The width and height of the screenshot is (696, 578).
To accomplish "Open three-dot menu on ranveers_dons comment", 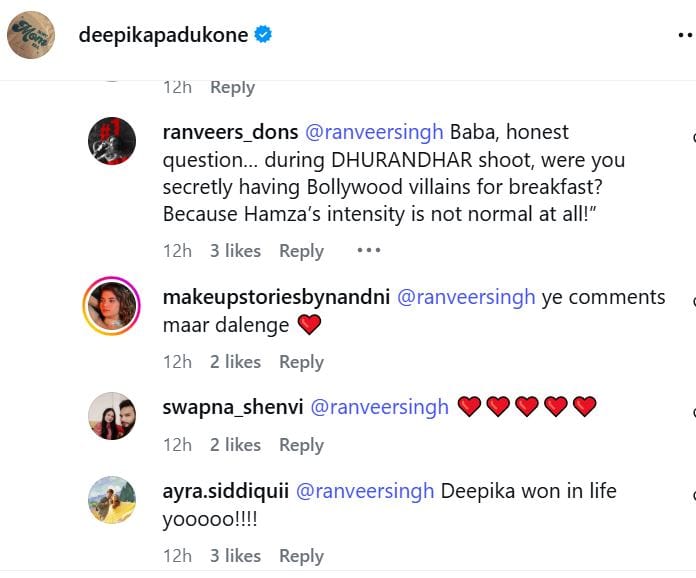I will (x=368, y=251).
